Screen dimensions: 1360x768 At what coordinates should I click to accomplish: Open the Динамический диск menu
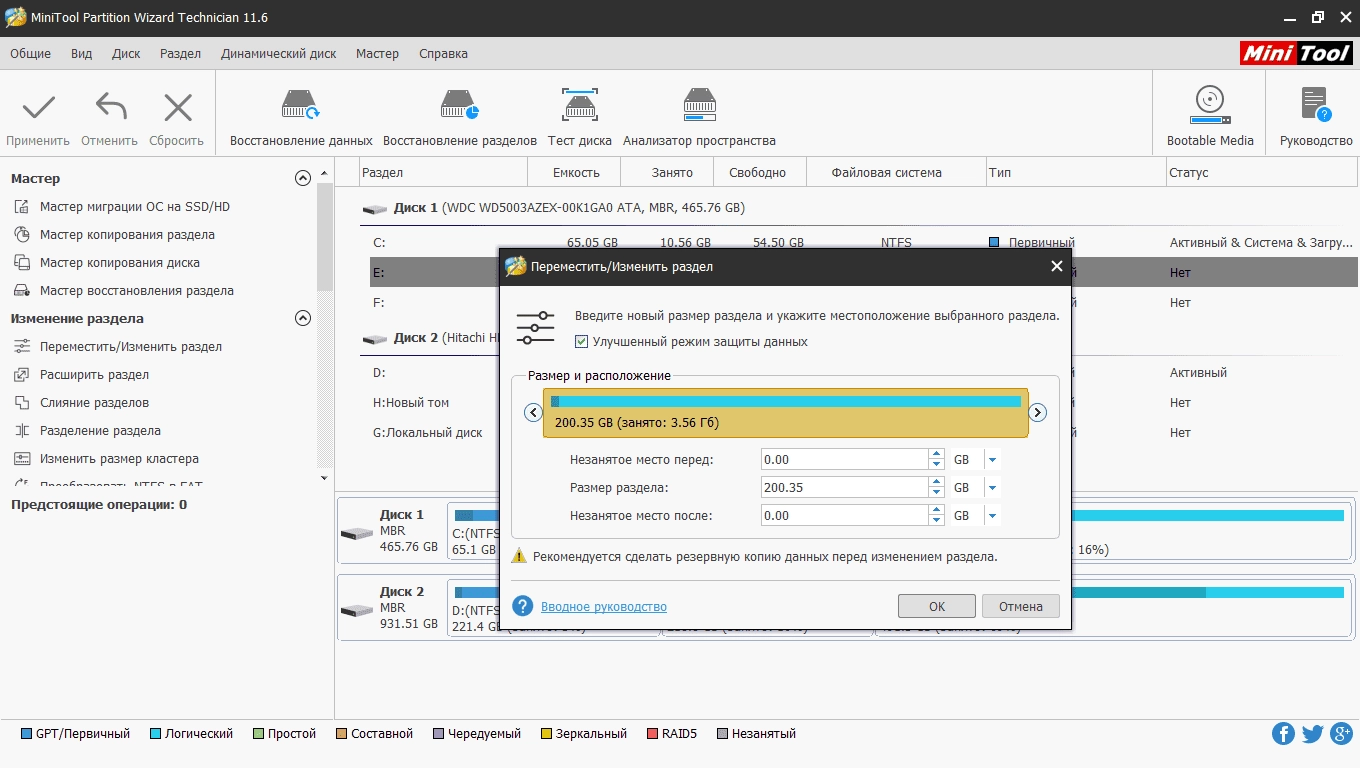point(279,54)
